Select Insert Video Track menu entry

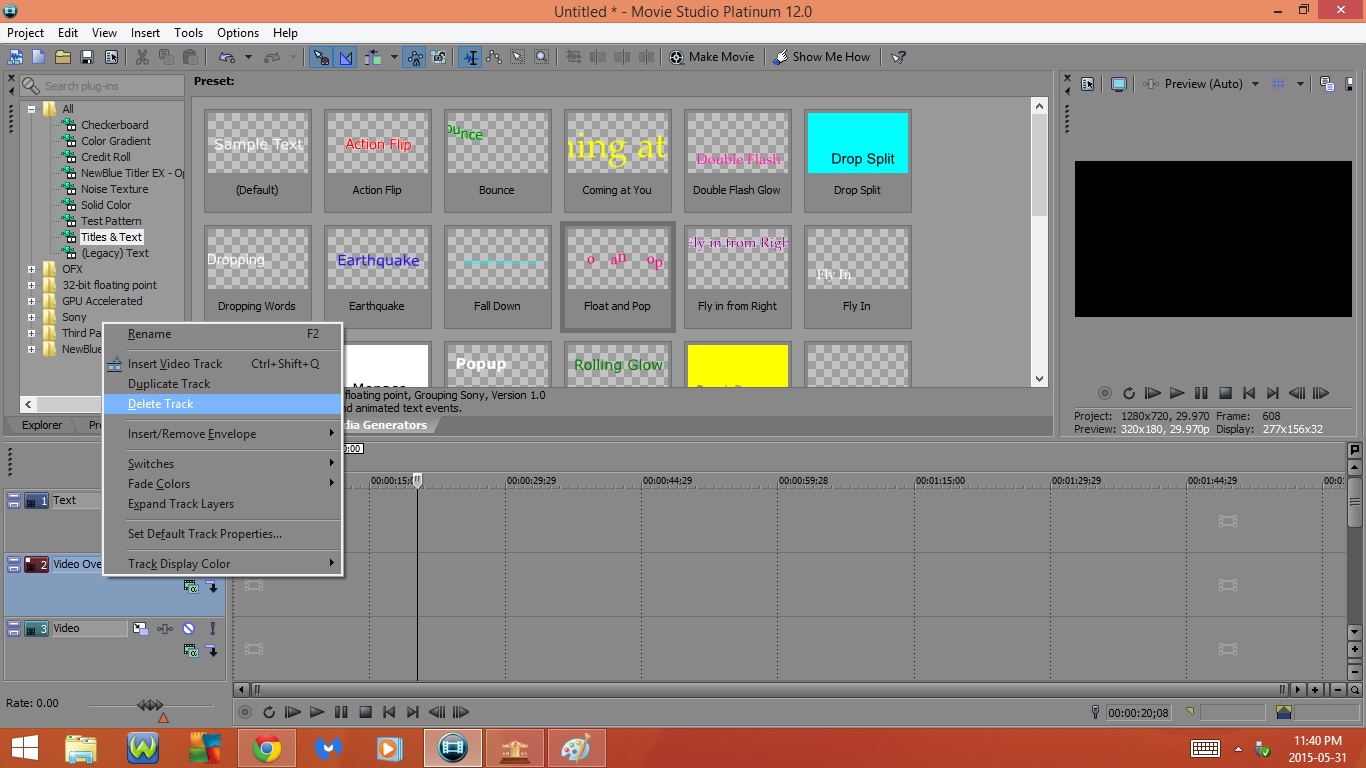[x=222, y=364]
